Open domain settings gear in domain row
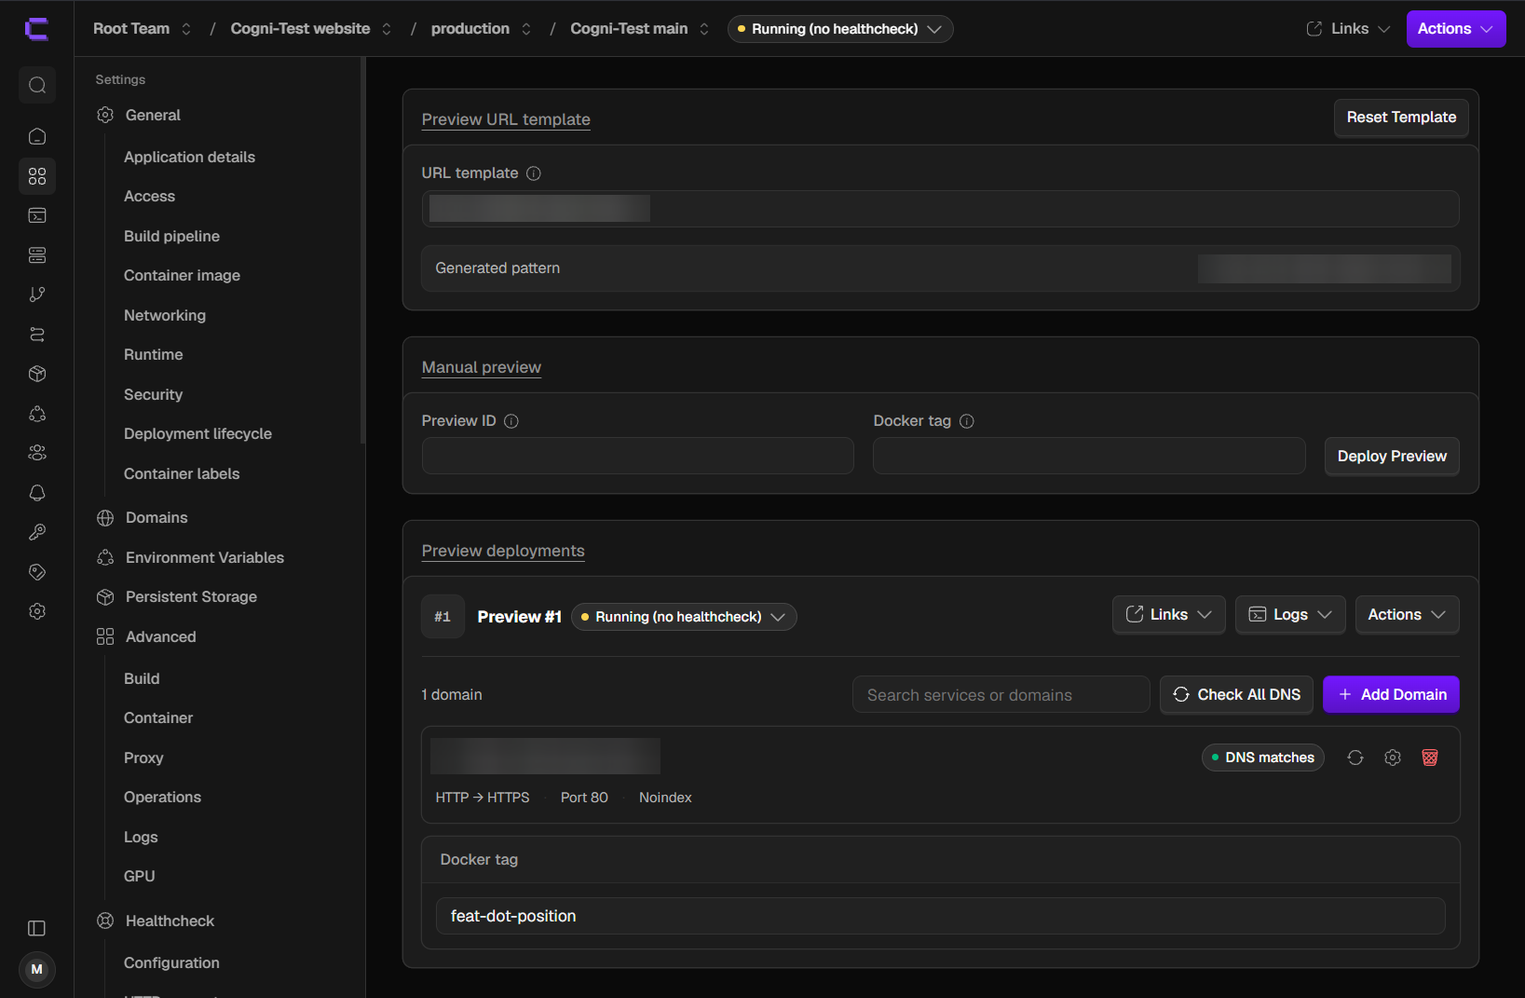Image resolution: width=1525 pixels, height=998 pixels. 1392,757
